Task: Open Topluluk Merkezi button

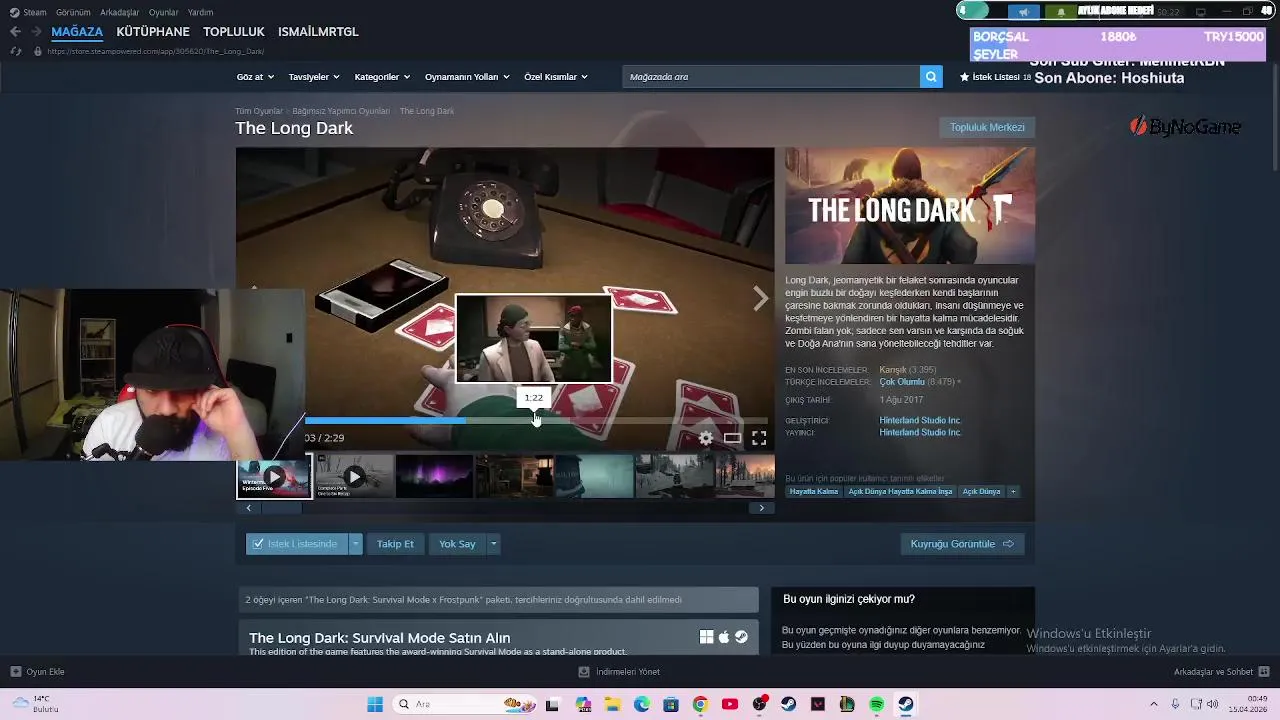Action: click(987, 127)
